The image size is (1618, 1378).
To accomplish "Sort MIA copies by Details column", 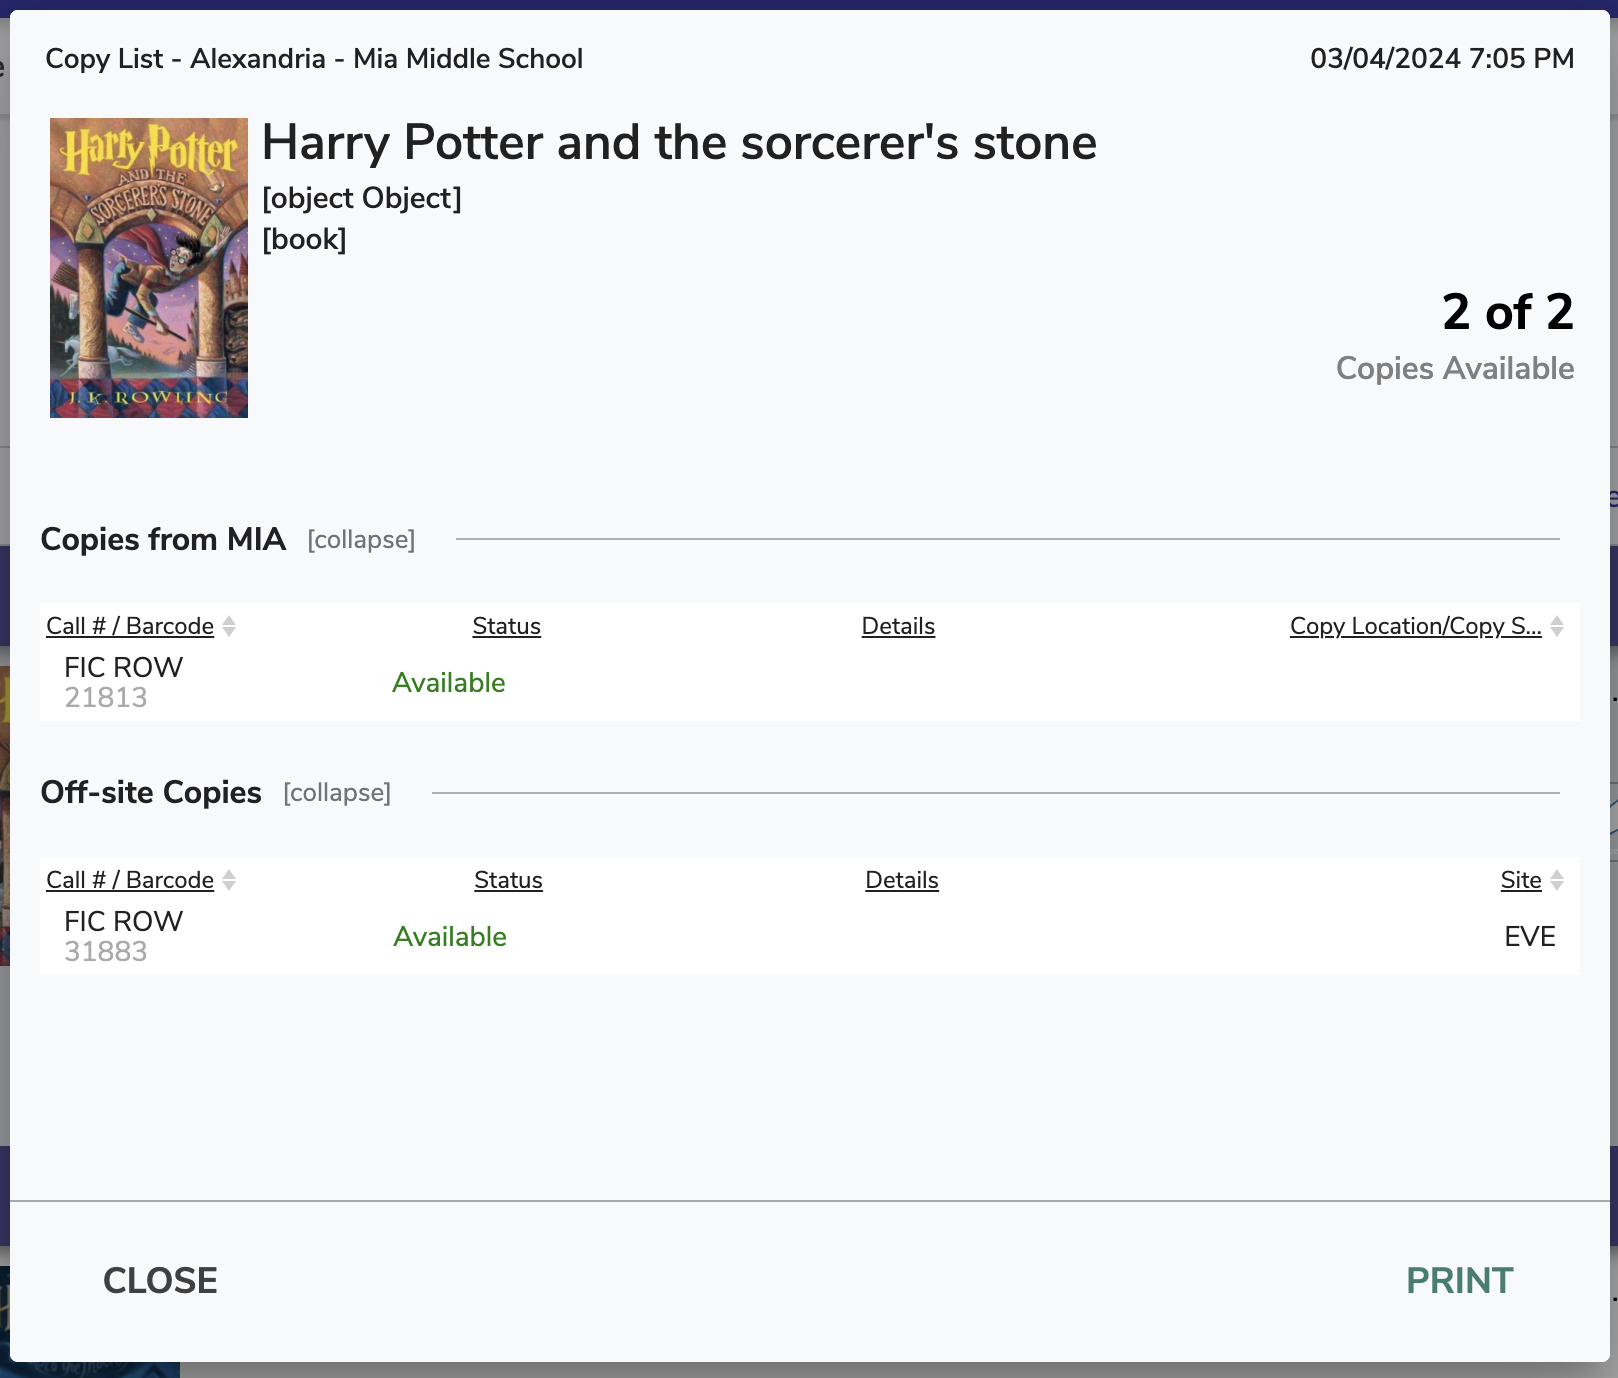I will 898,626.
